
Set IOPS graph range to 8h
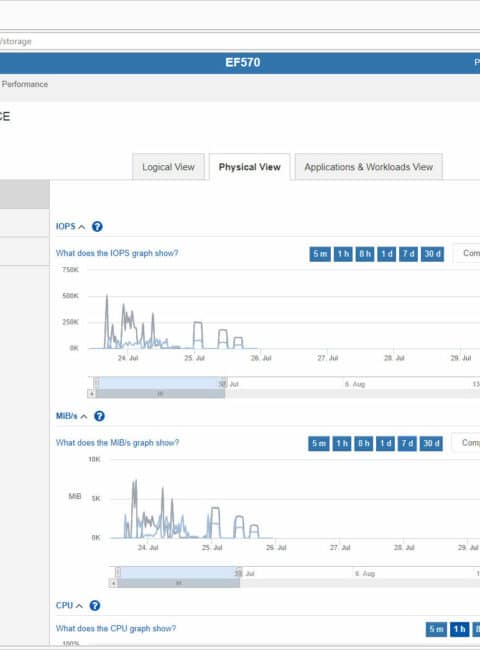pos(365,254)
